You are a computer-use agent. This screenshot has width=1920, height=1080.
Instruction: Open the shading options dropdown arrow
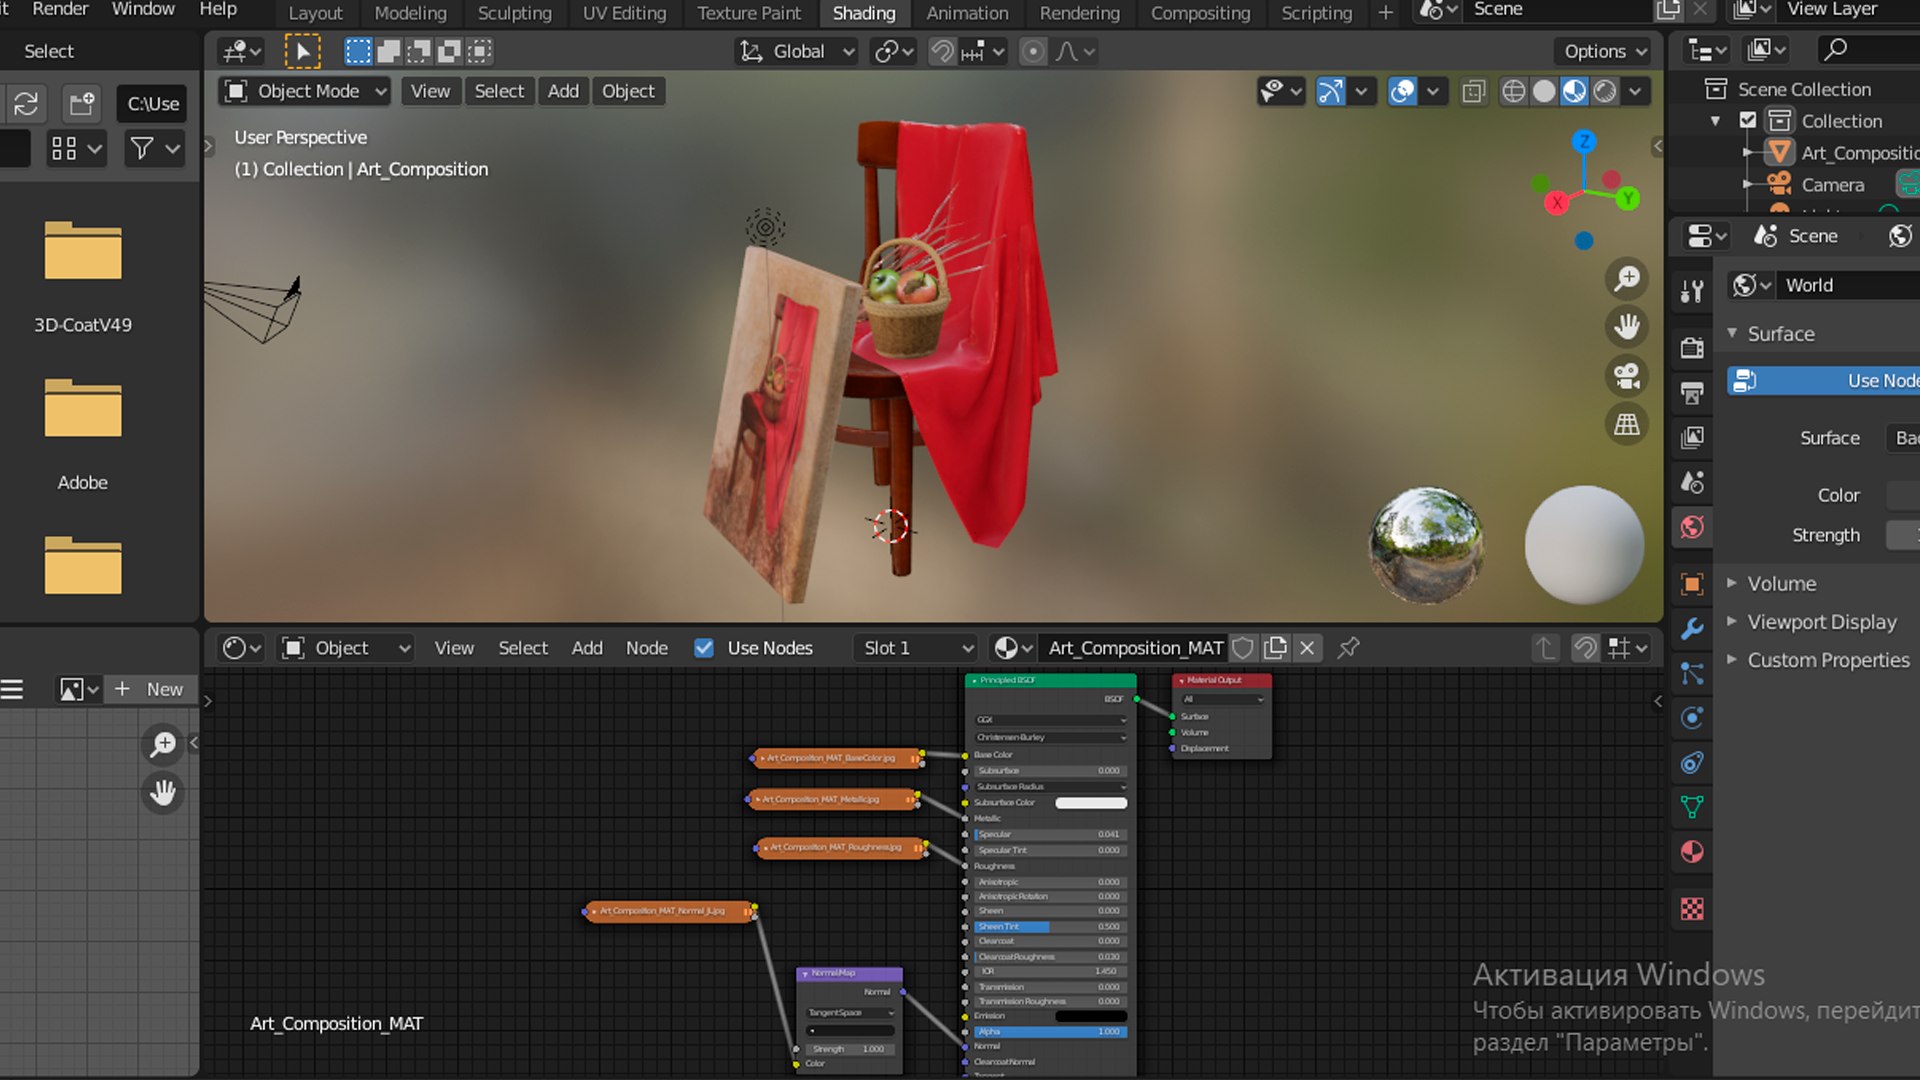pyautogui.click(x=1635, y=92)
